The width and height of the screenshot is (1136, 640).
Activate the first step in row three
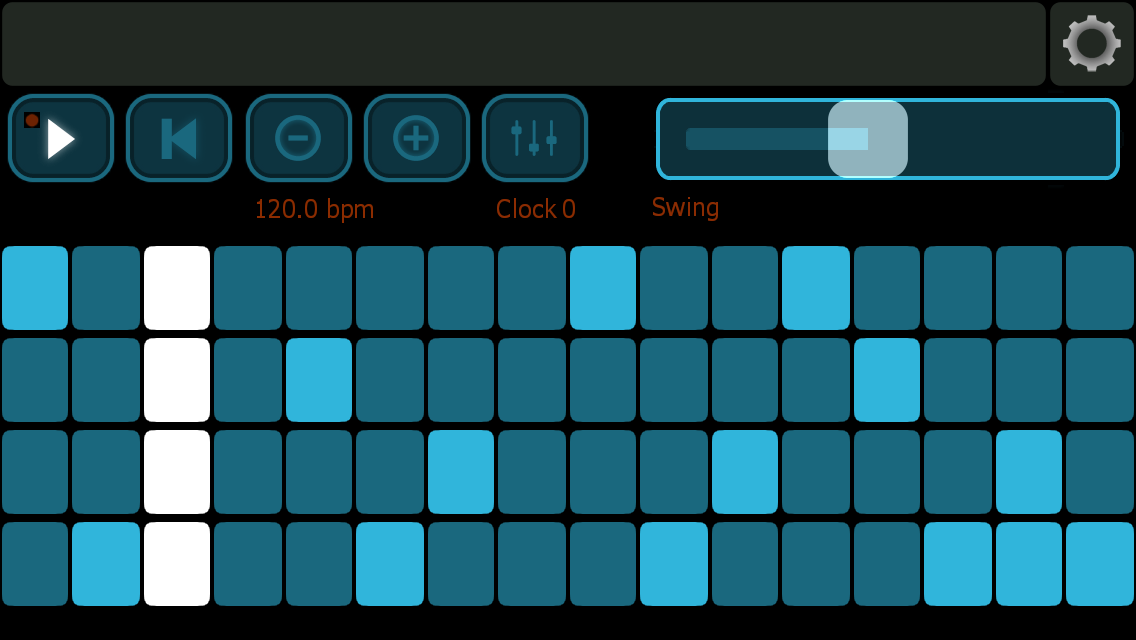point(35,472)
